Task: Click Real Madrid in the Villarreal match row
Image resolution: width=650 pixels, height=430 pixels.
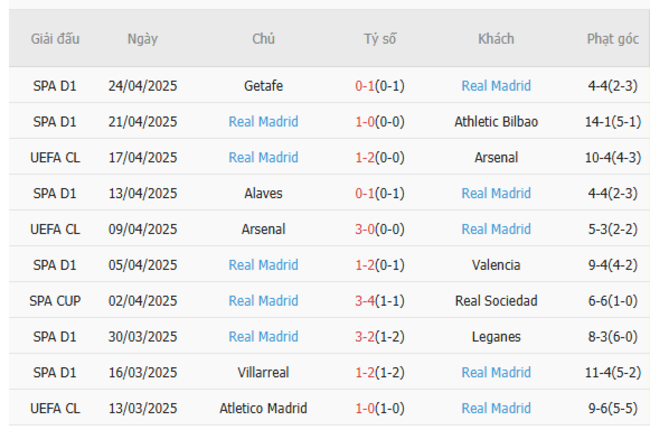Action: [496, 372]
